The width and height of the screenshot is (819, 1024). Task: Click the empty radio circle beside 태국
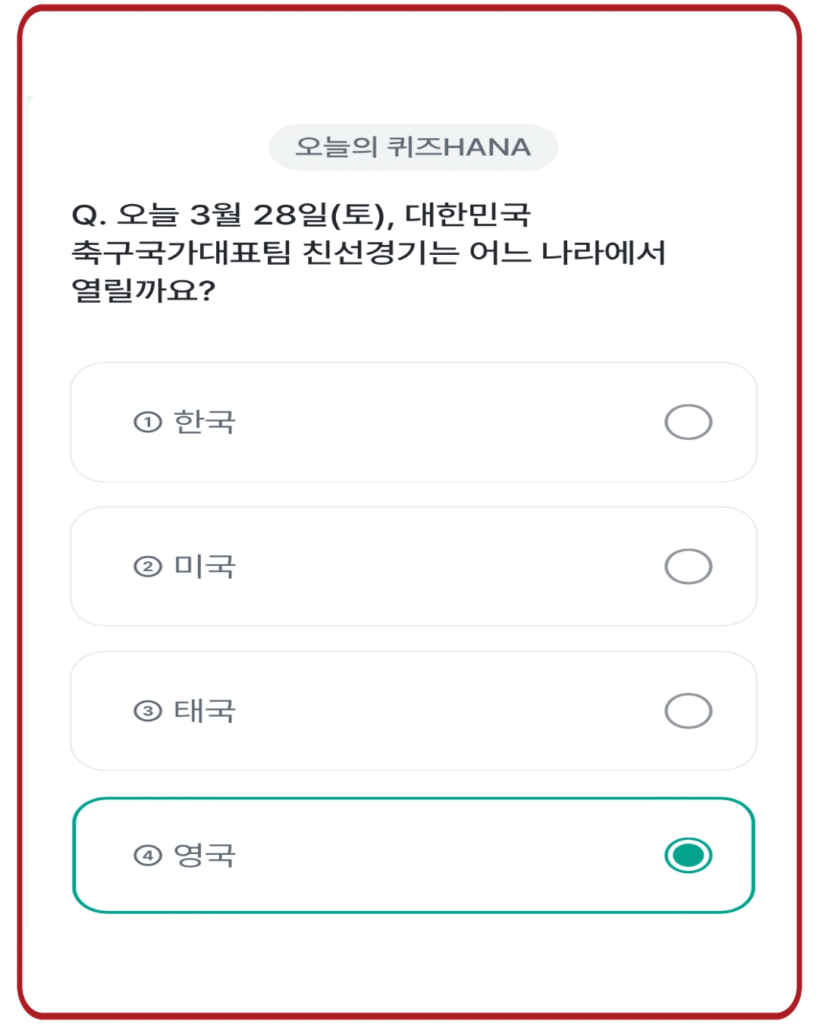[x=688, y=712]
